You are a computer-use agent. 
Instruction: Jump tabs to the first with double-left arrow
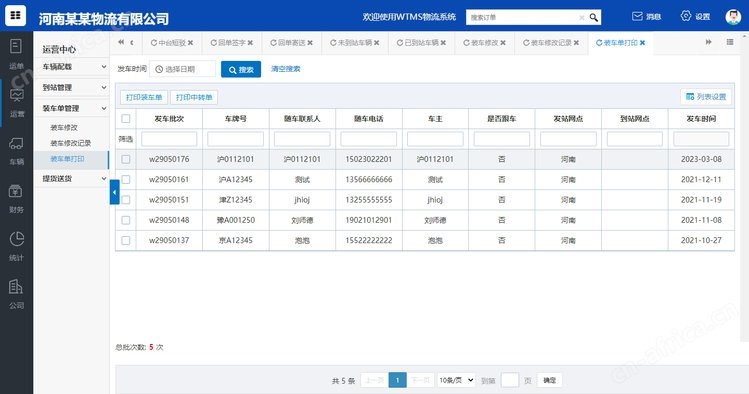point(121,42)
